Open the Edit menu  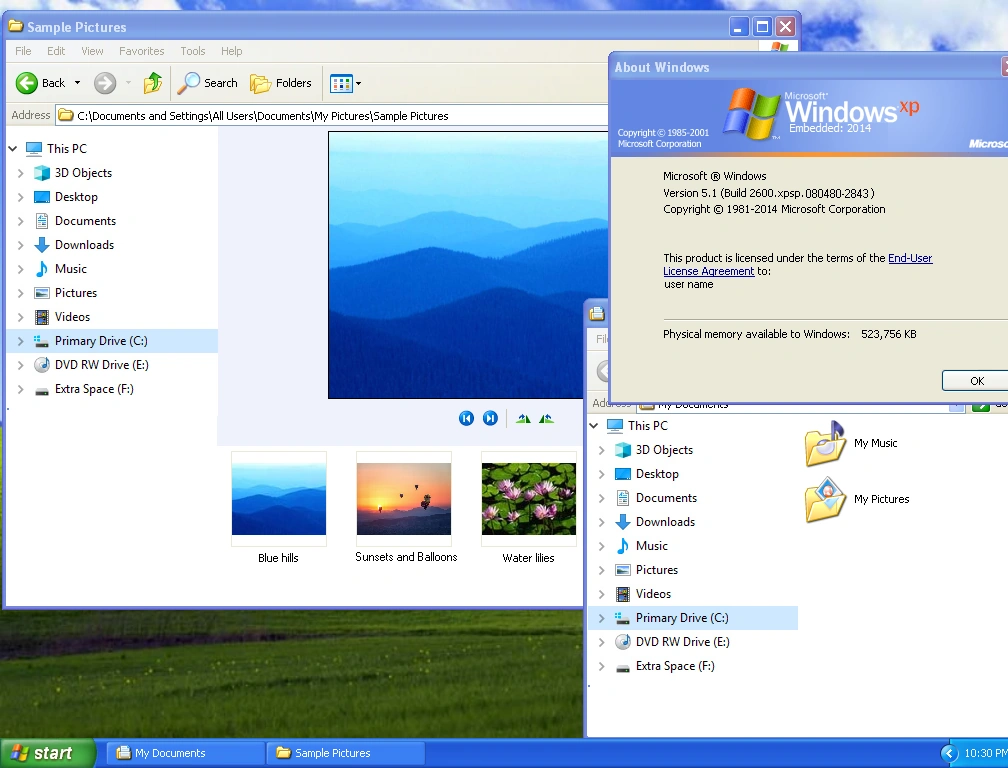56,51
